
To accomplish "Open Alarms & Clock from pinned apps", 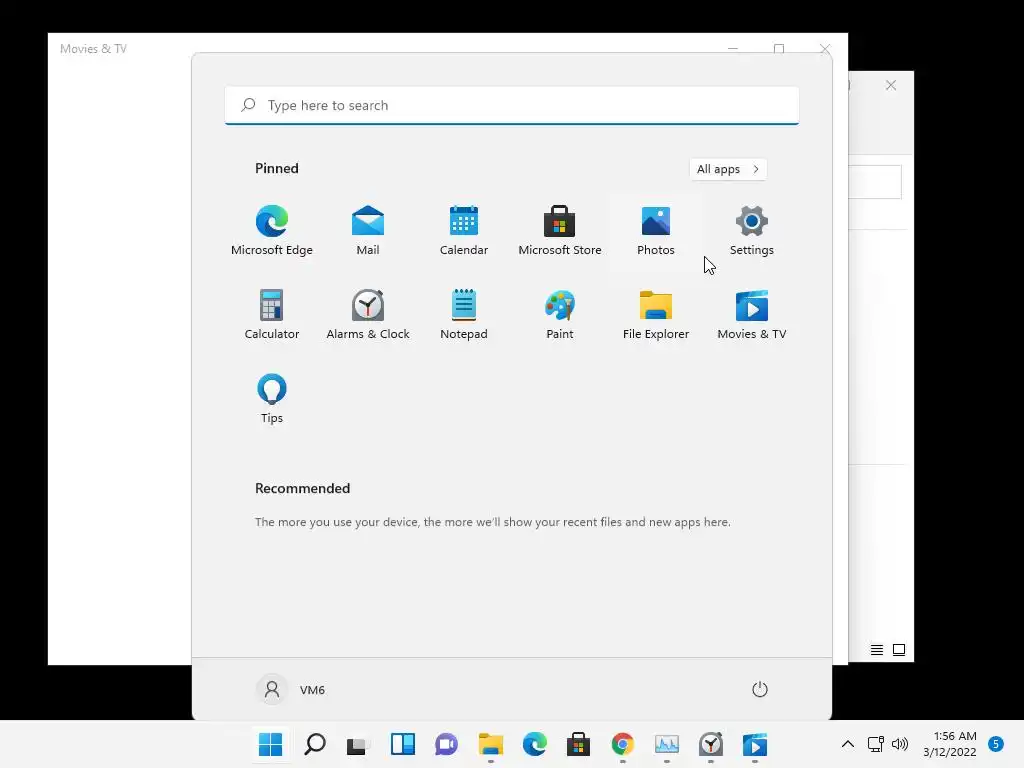I will tap(368, 314).
